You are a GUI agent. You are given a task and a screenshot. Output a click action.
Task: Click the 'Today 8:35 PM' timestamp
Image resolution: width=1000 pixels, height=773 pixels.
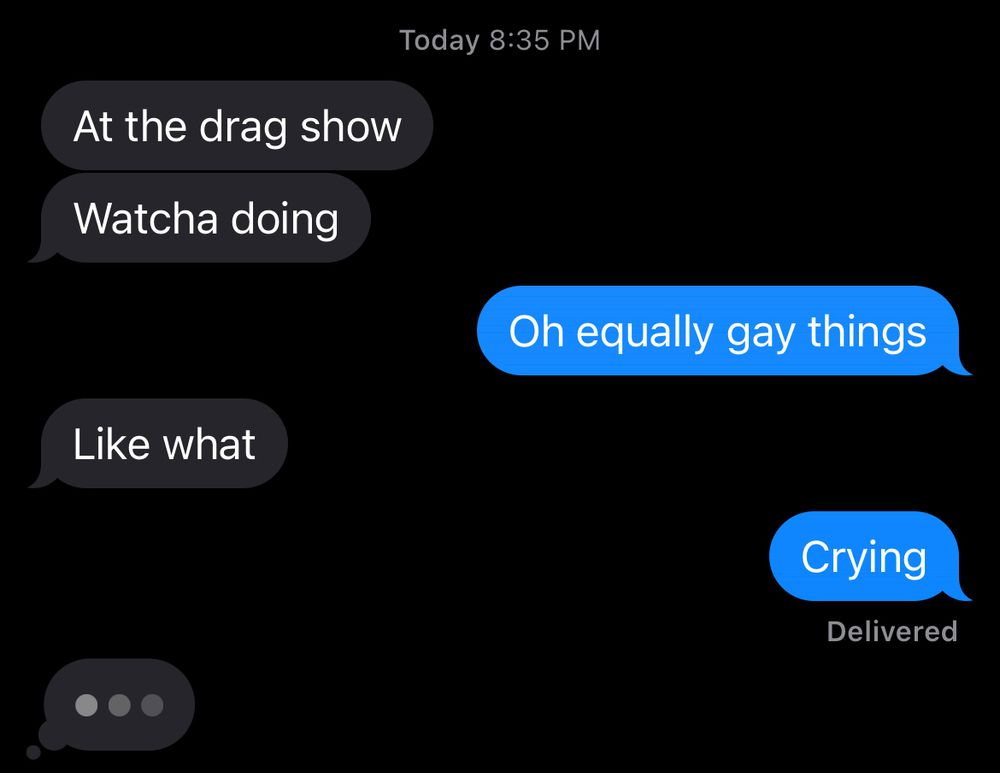(x=500, y=40)
